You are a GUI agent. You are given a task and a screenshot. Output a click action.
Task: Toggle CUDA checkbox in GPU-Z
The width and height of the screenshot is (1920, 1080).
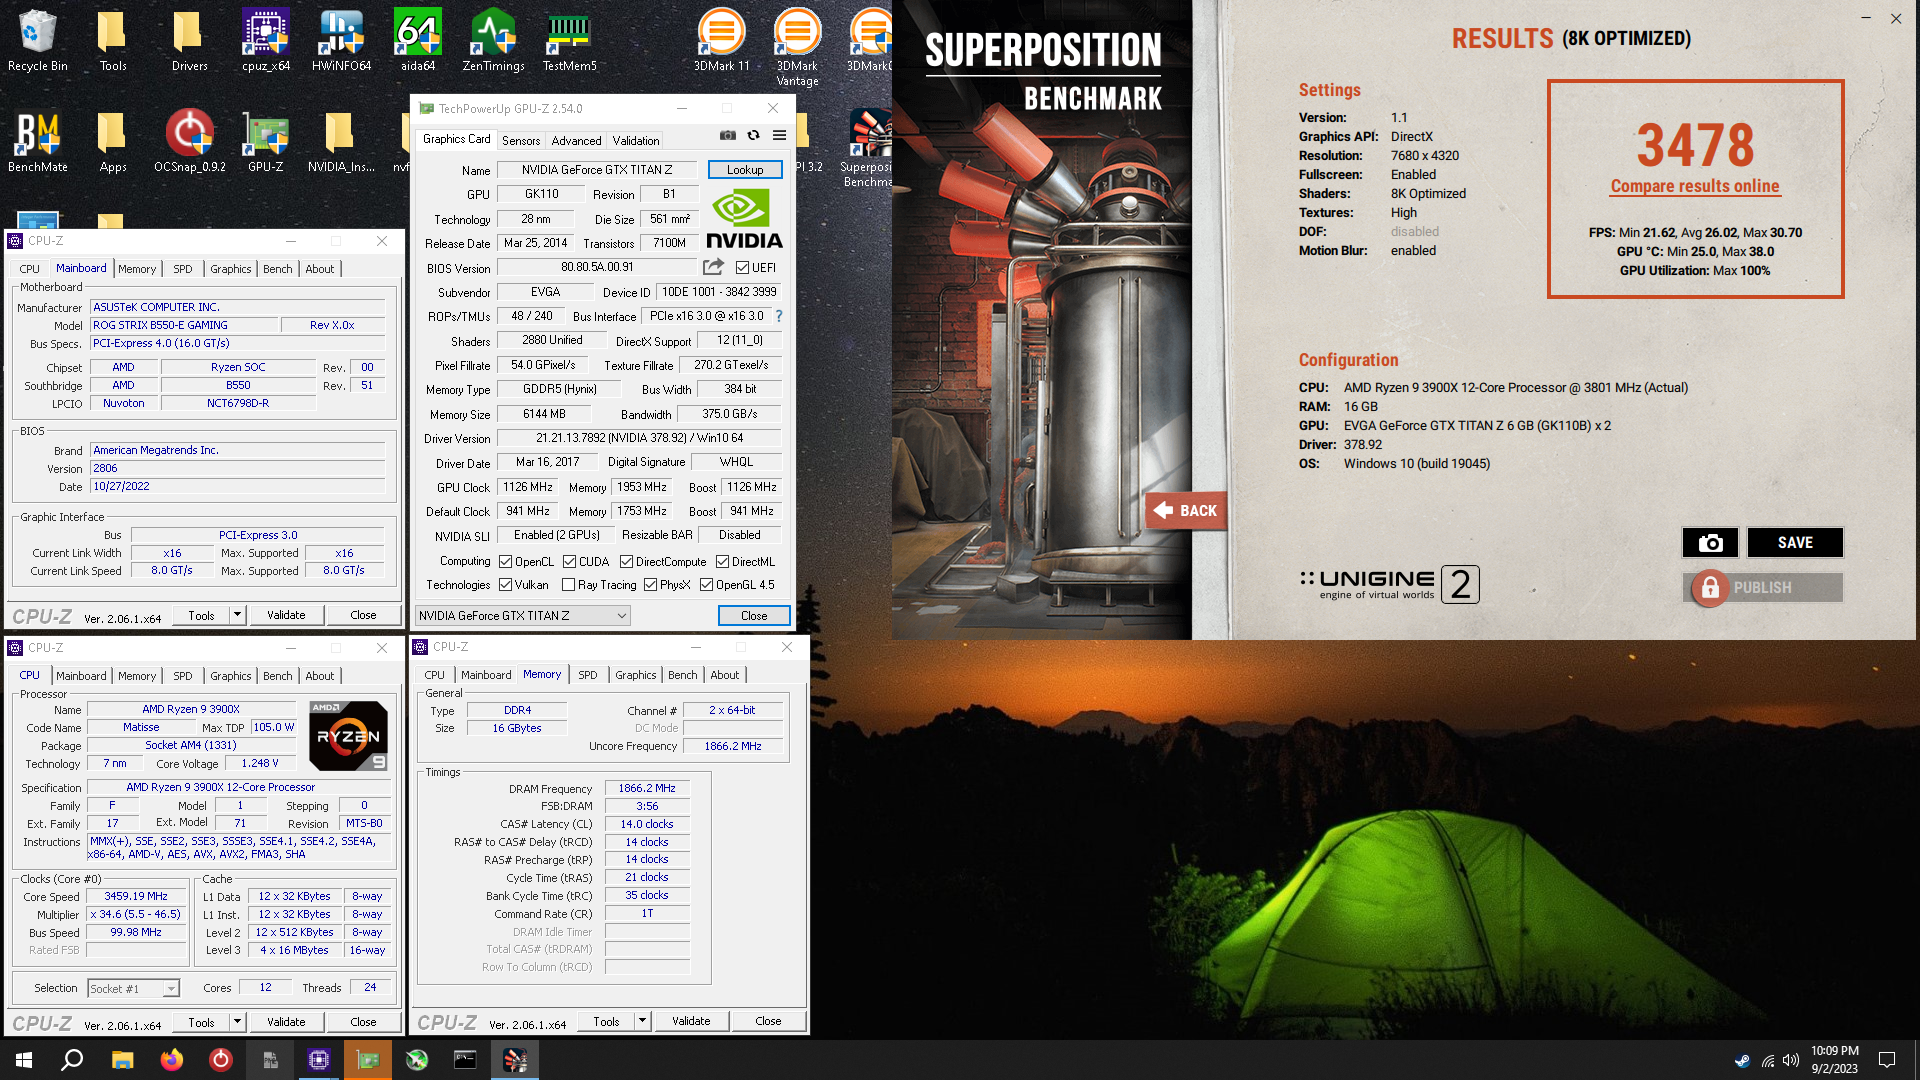pyautogui.click(x=570, y=562)
